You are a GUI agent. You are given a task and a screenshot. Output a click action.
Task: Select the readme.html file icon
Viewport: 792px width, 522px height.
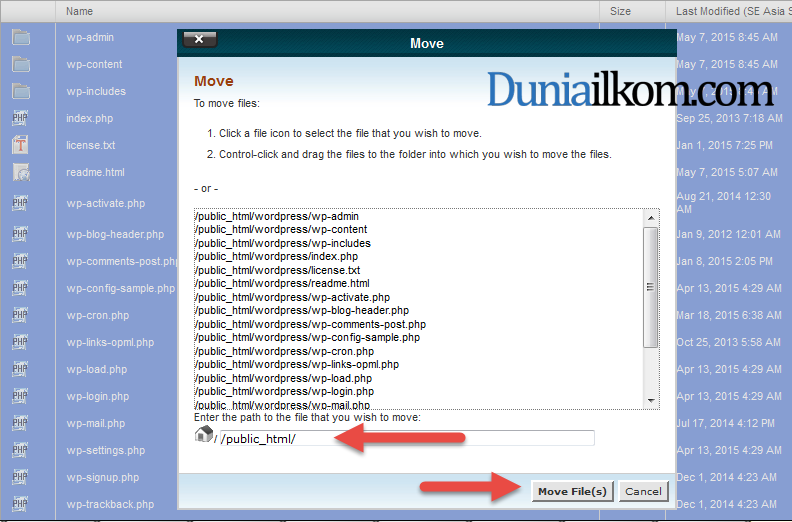21,172
